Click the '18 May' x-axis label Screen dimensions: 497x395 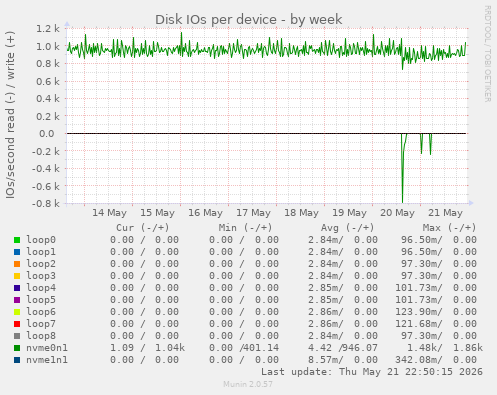tap(301, 213)
